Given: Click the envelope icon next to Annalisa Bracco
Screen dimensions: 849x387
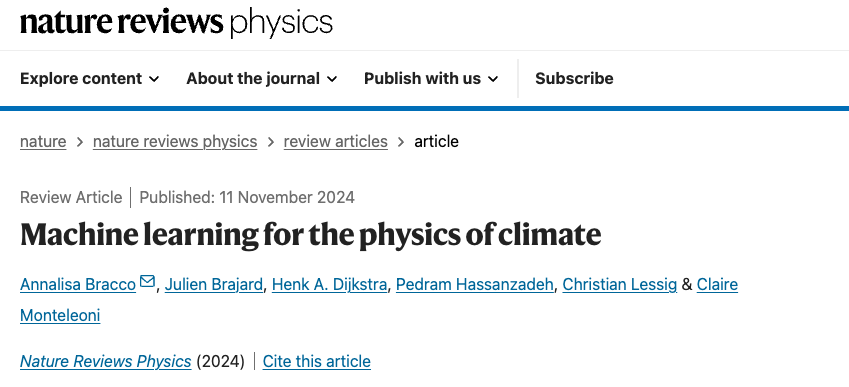Looking at the screenshot, I should (x=147, y=281).
